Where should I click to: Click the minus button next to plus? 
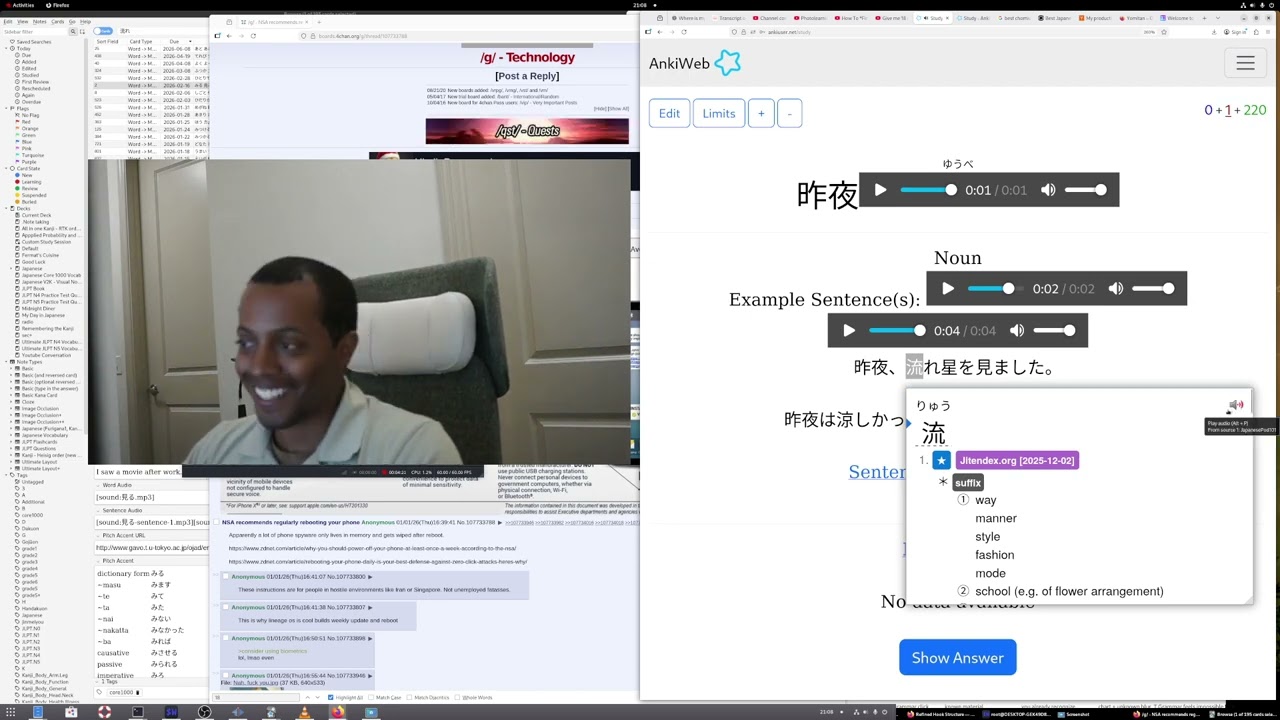(x=789, y=113)
